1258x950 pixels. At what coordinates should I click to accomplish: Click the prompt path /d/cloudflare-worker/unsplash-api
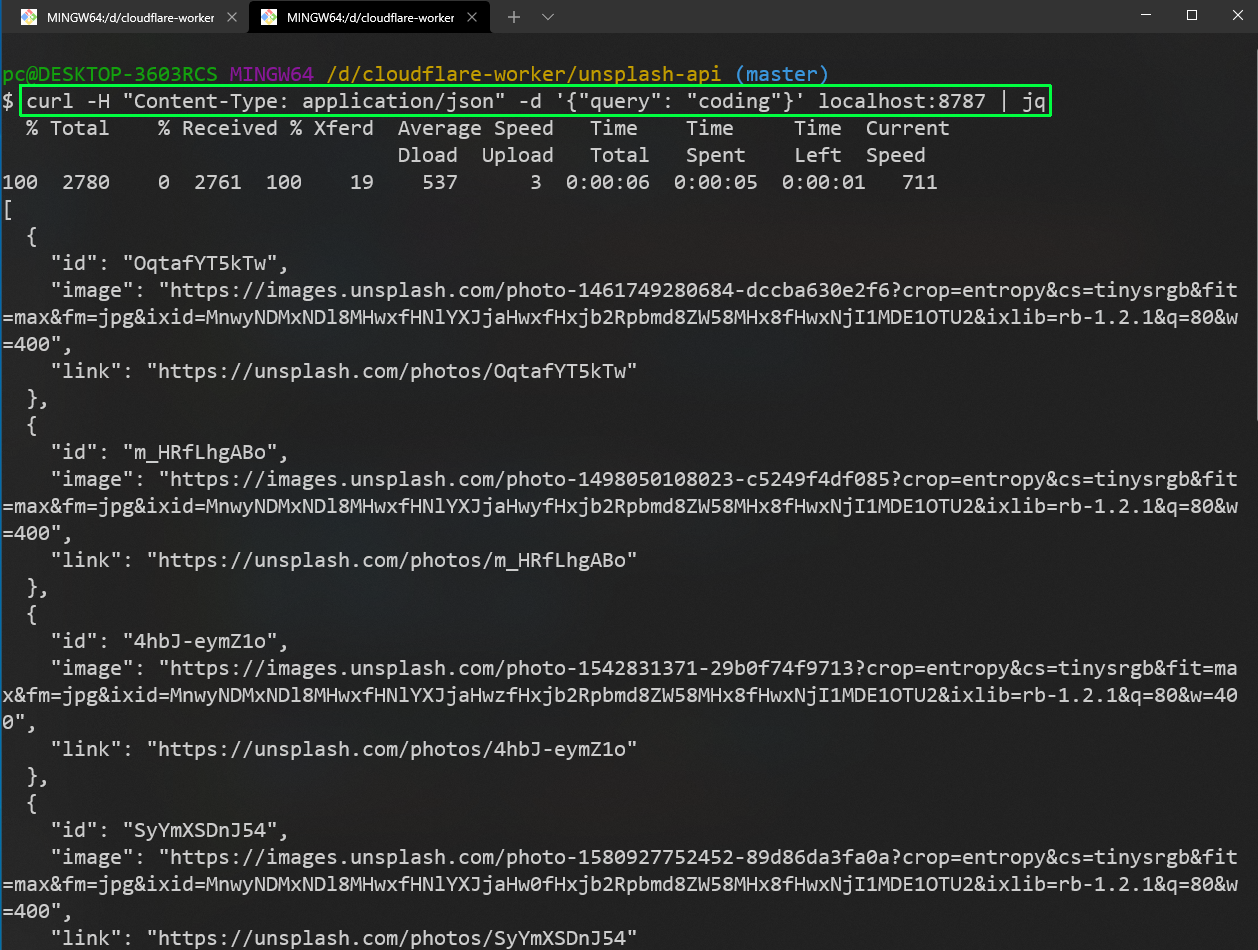[x=525, y=74]
